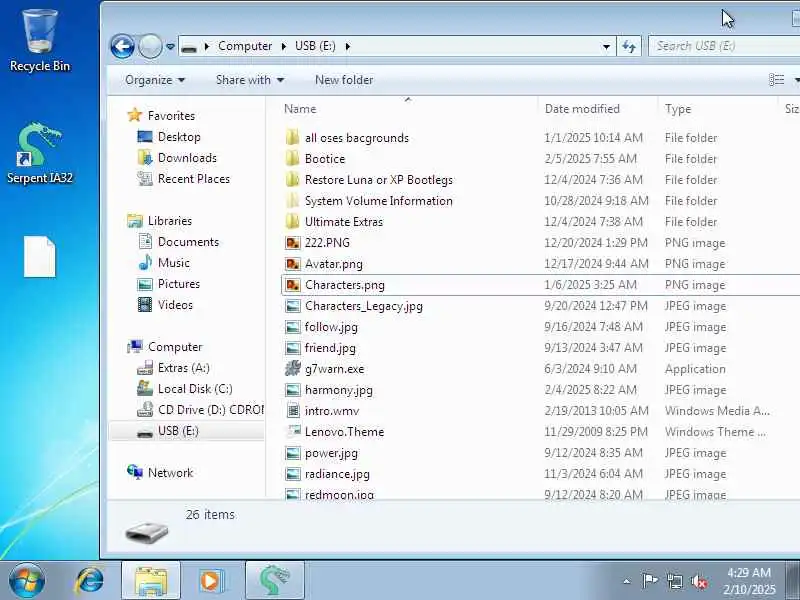800x600 pixels.
Task: Select System Volume Information folder icon
Action: point(293,201)
